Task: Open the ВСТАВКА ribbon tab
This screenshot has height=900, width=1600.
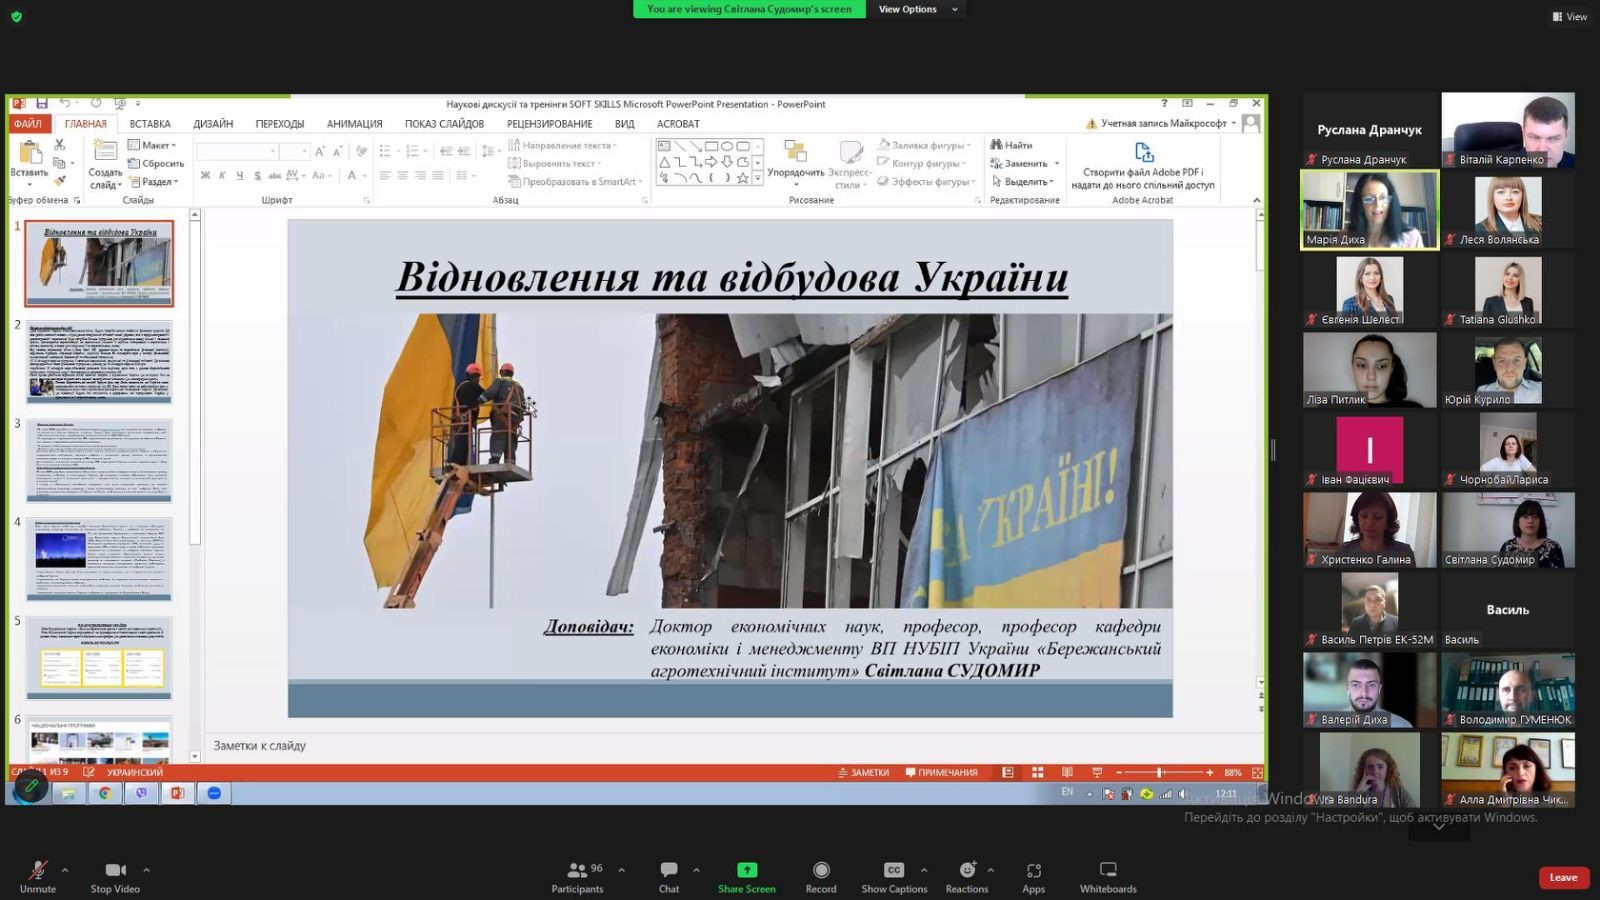Action: click(x=150, y=124)
